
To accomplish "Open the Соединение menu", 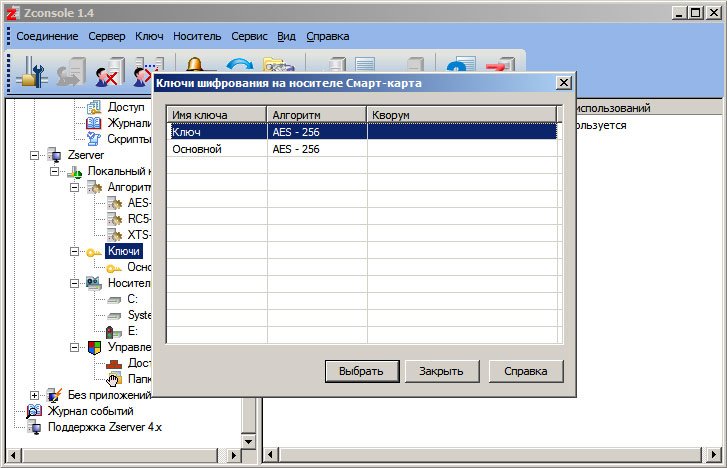I will (x=47, y=36).
